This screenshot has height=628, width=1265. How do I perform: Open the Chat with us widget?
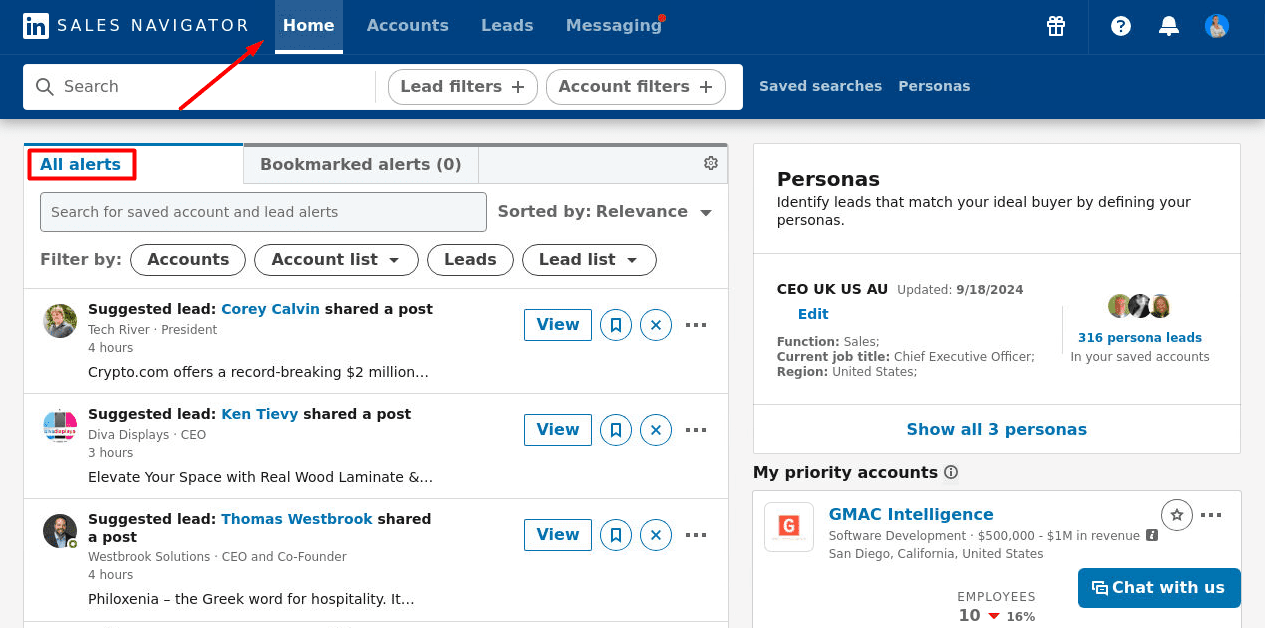click(x=1159, y=588)
